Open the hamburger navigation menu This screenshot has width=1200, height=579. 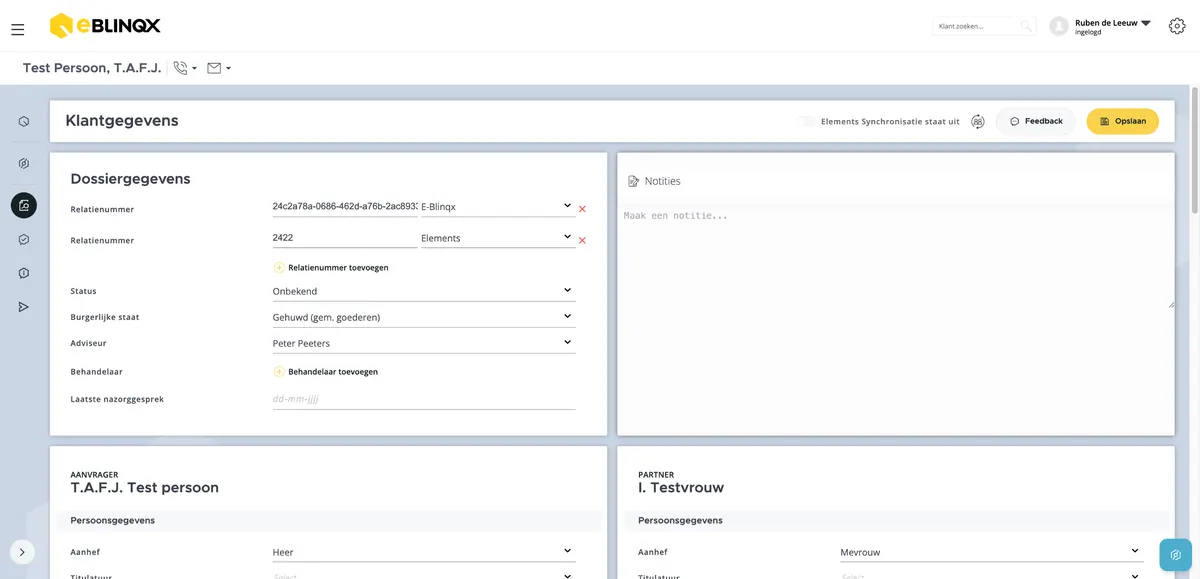(18, 30)
